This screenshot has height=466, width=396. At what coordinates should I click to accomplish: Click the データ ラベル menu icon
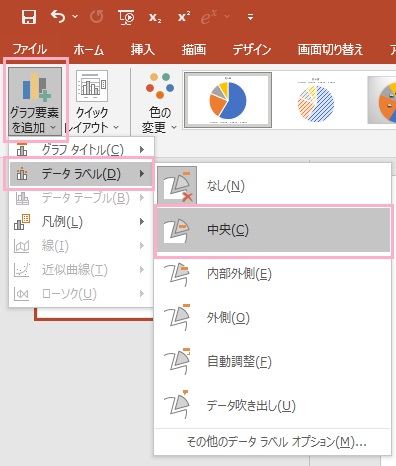22,174
